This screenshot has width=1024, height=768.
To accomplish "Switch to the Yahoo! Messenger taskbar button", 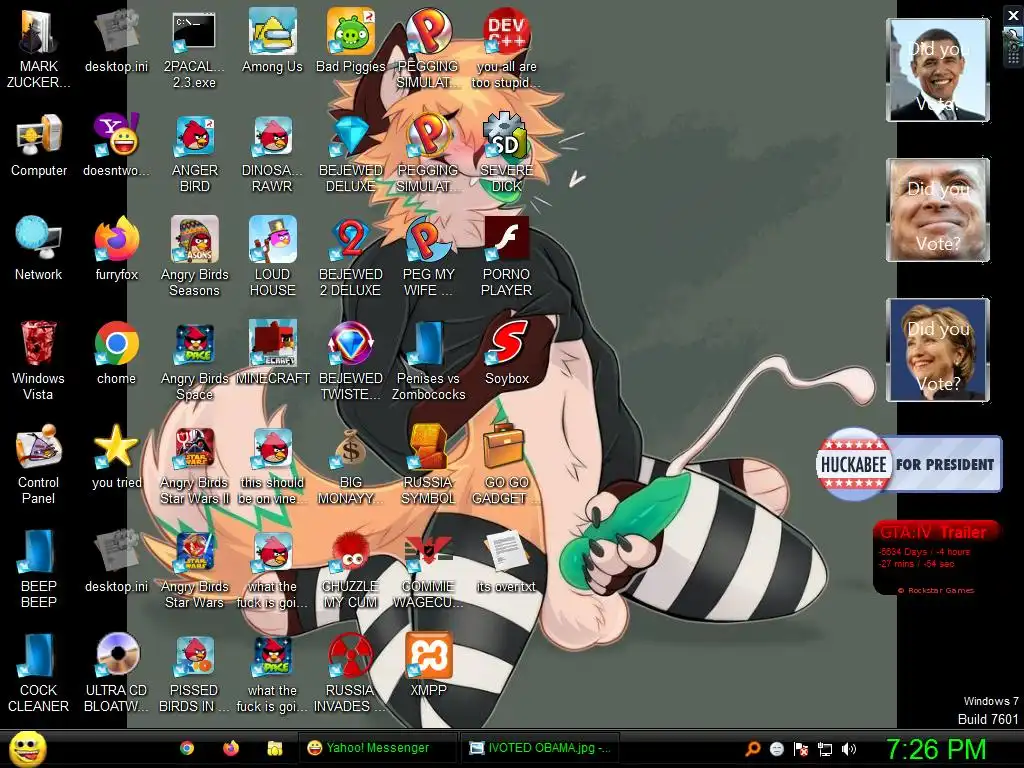I will pos(377,748).
